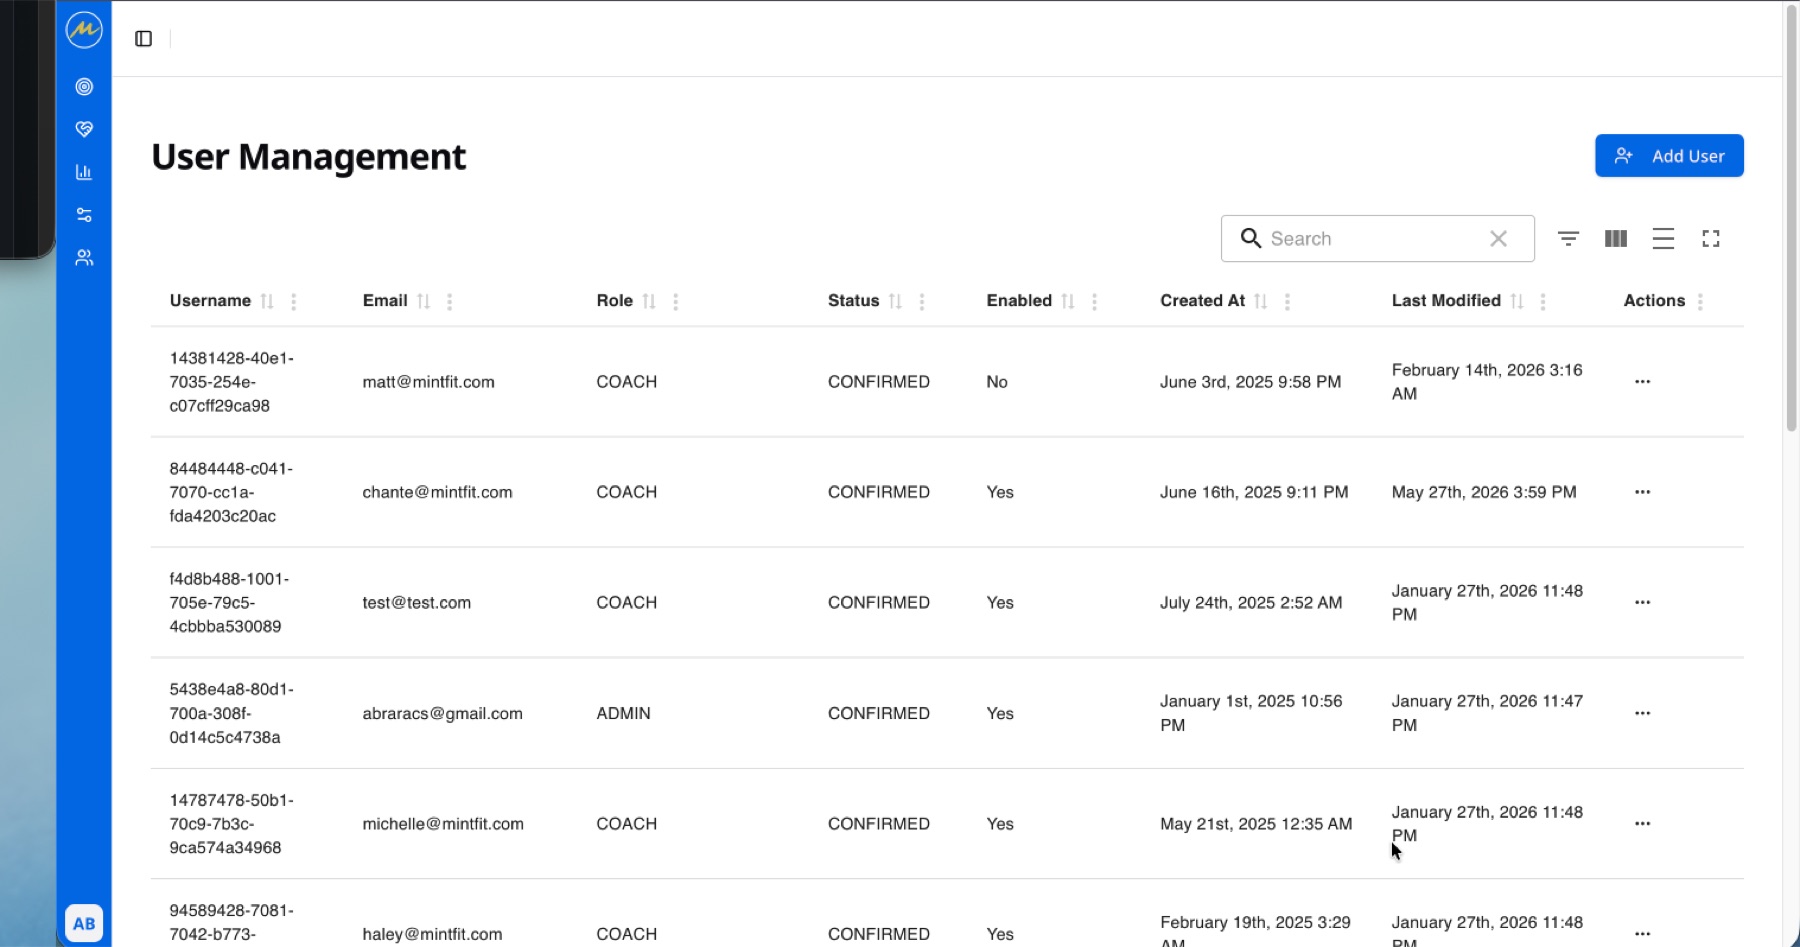The image size is (1800, 947).
Task: Open Created At column options menu
Action: coord(1287,301)
